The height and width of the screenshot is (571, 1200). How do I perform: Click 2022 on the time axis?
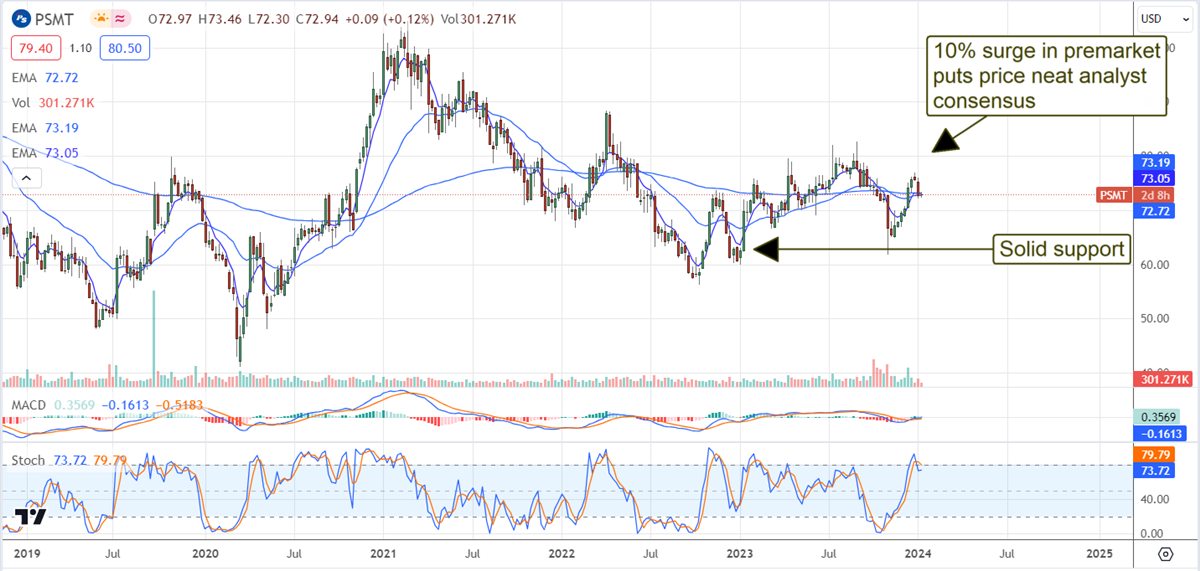[x=561, y=552]
